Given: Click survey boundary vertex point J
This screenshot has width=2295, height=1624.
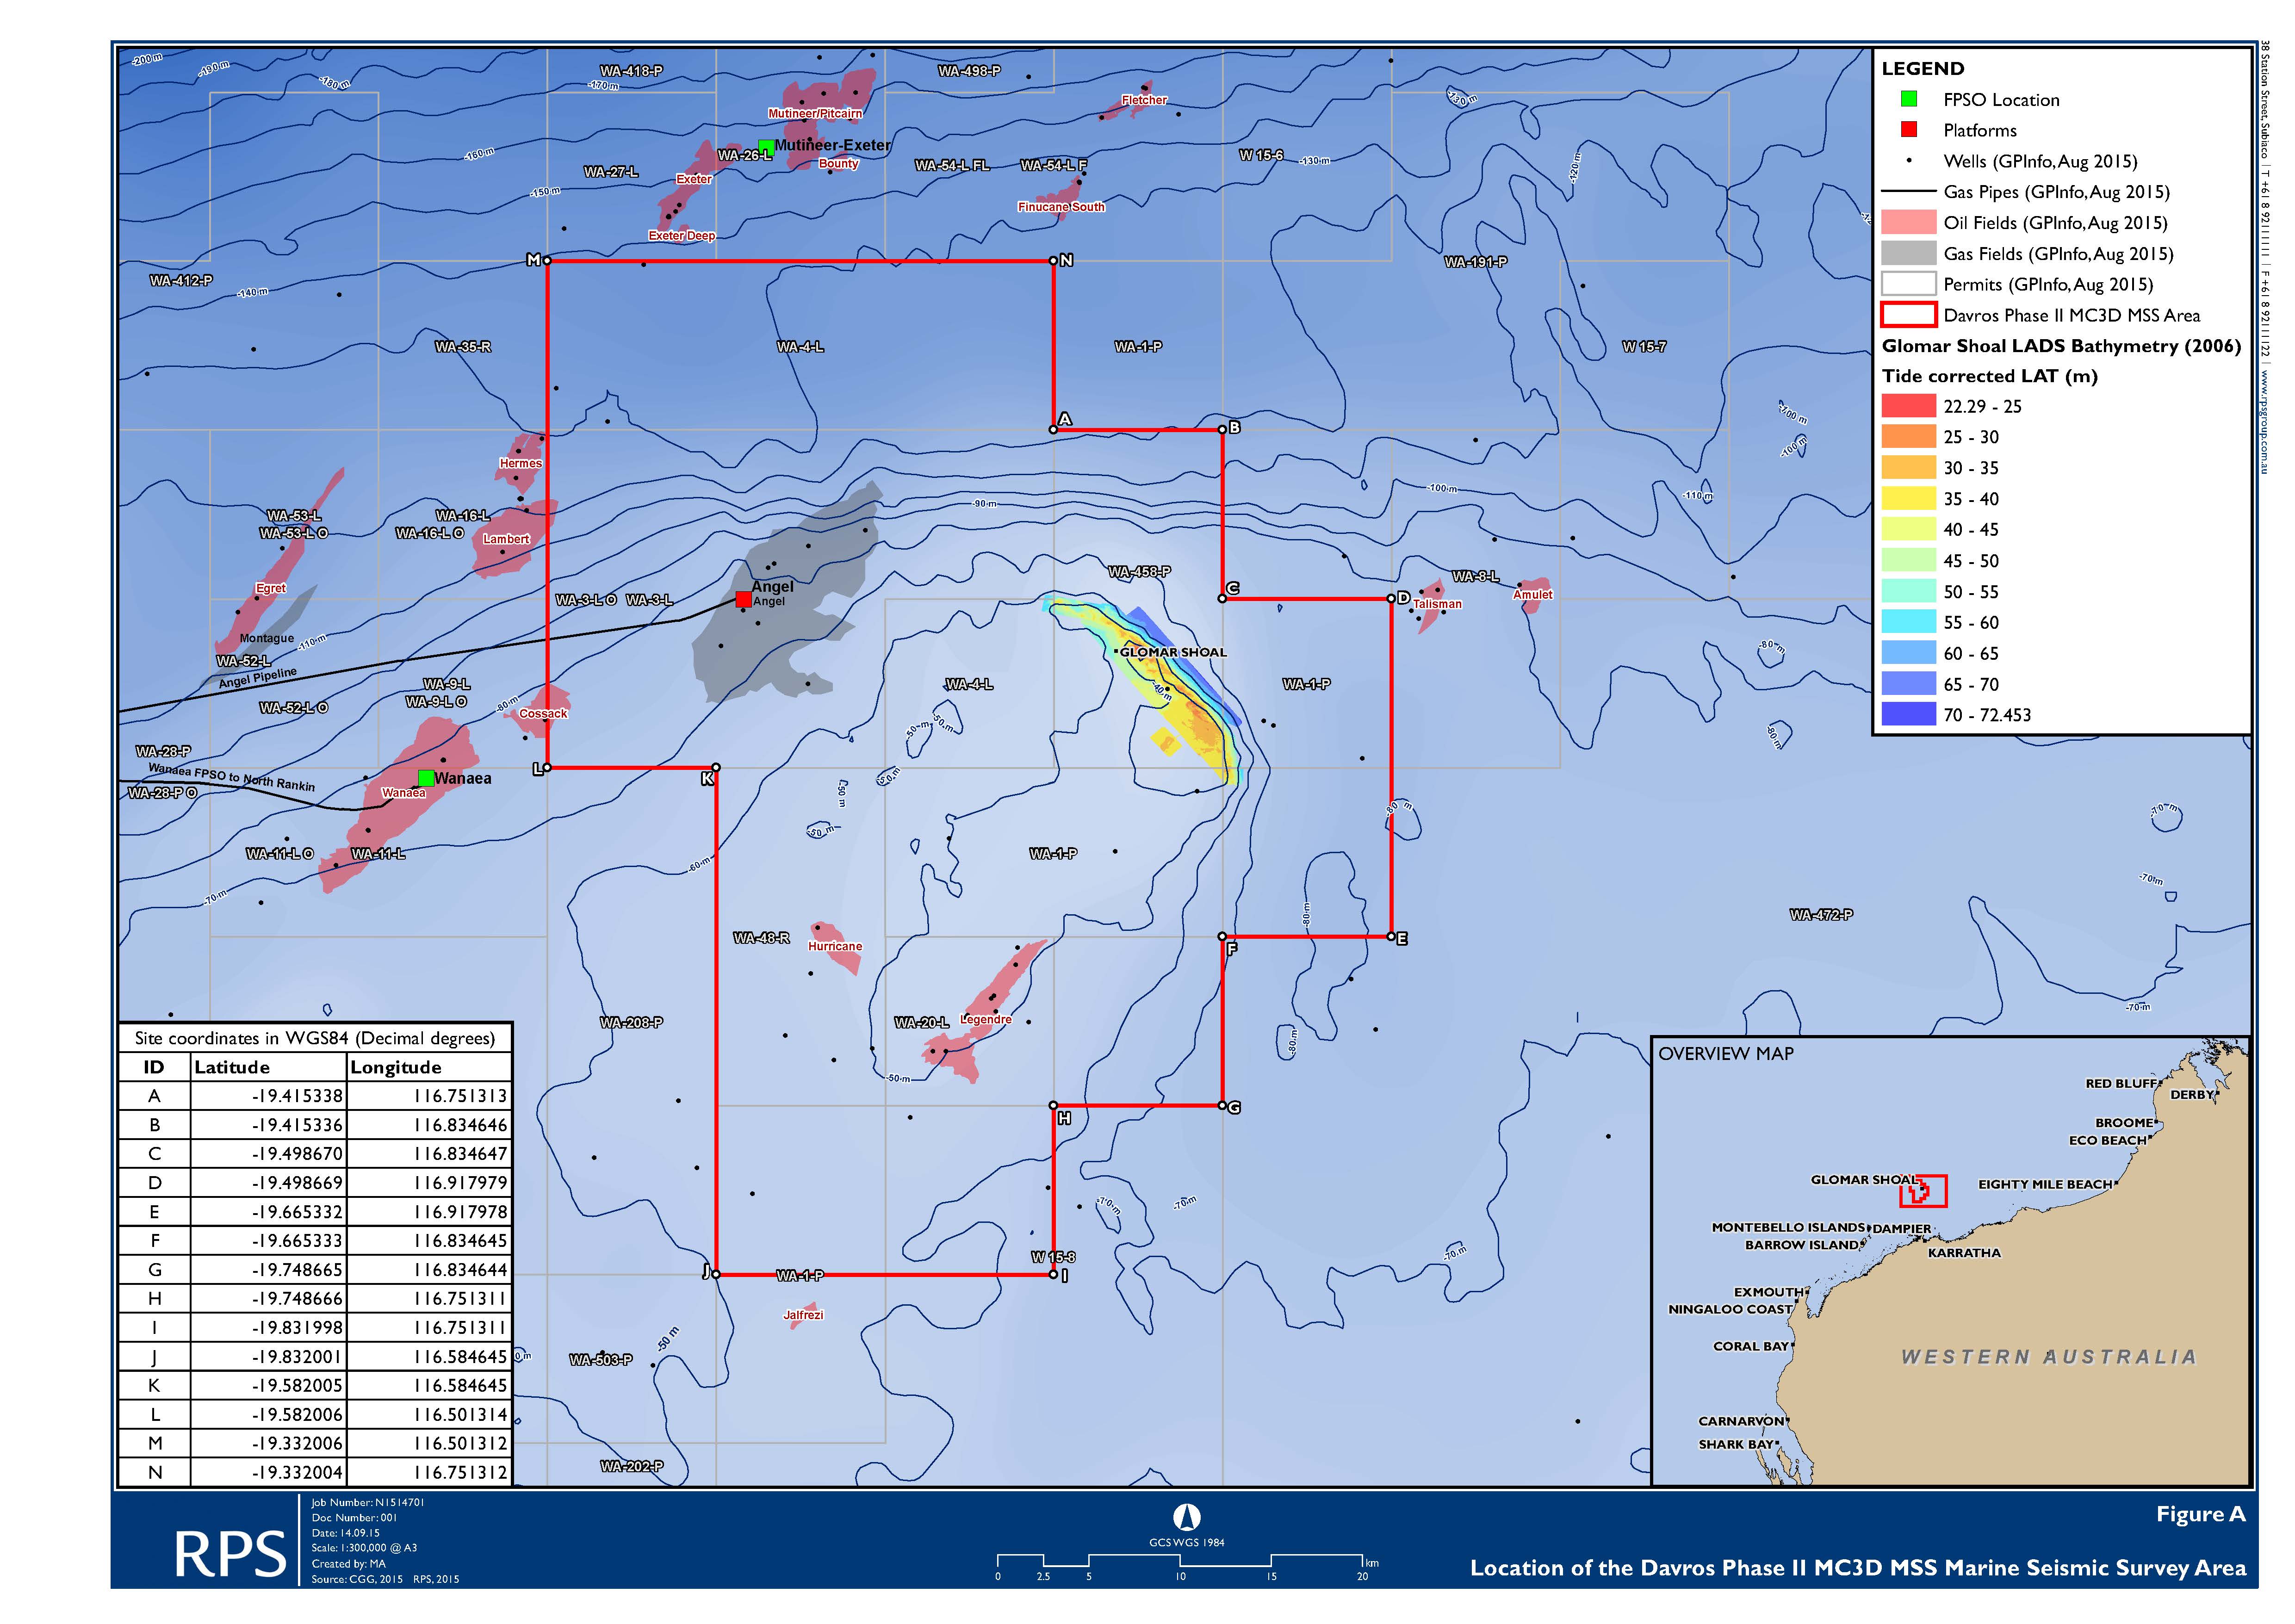Looking at the screenshot, I should (716, 1274).
